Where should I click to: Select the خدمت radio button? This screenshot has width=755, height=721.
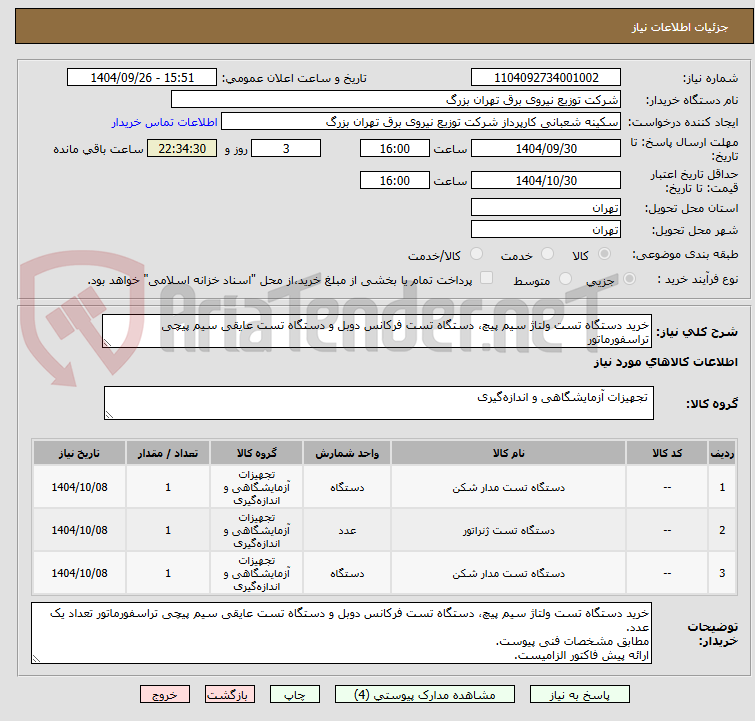(547, 254)
